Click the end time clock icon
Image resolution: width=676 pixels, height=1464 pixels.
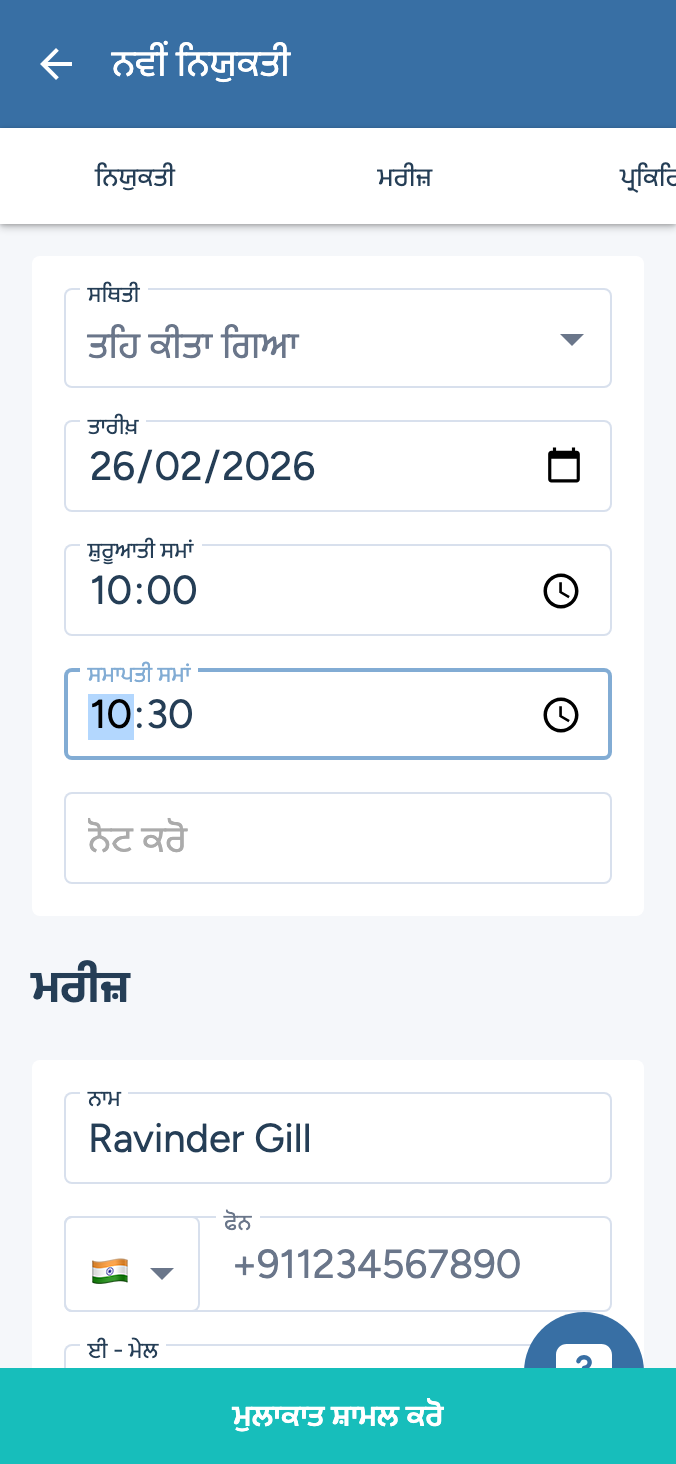click(x=560, y=715)
